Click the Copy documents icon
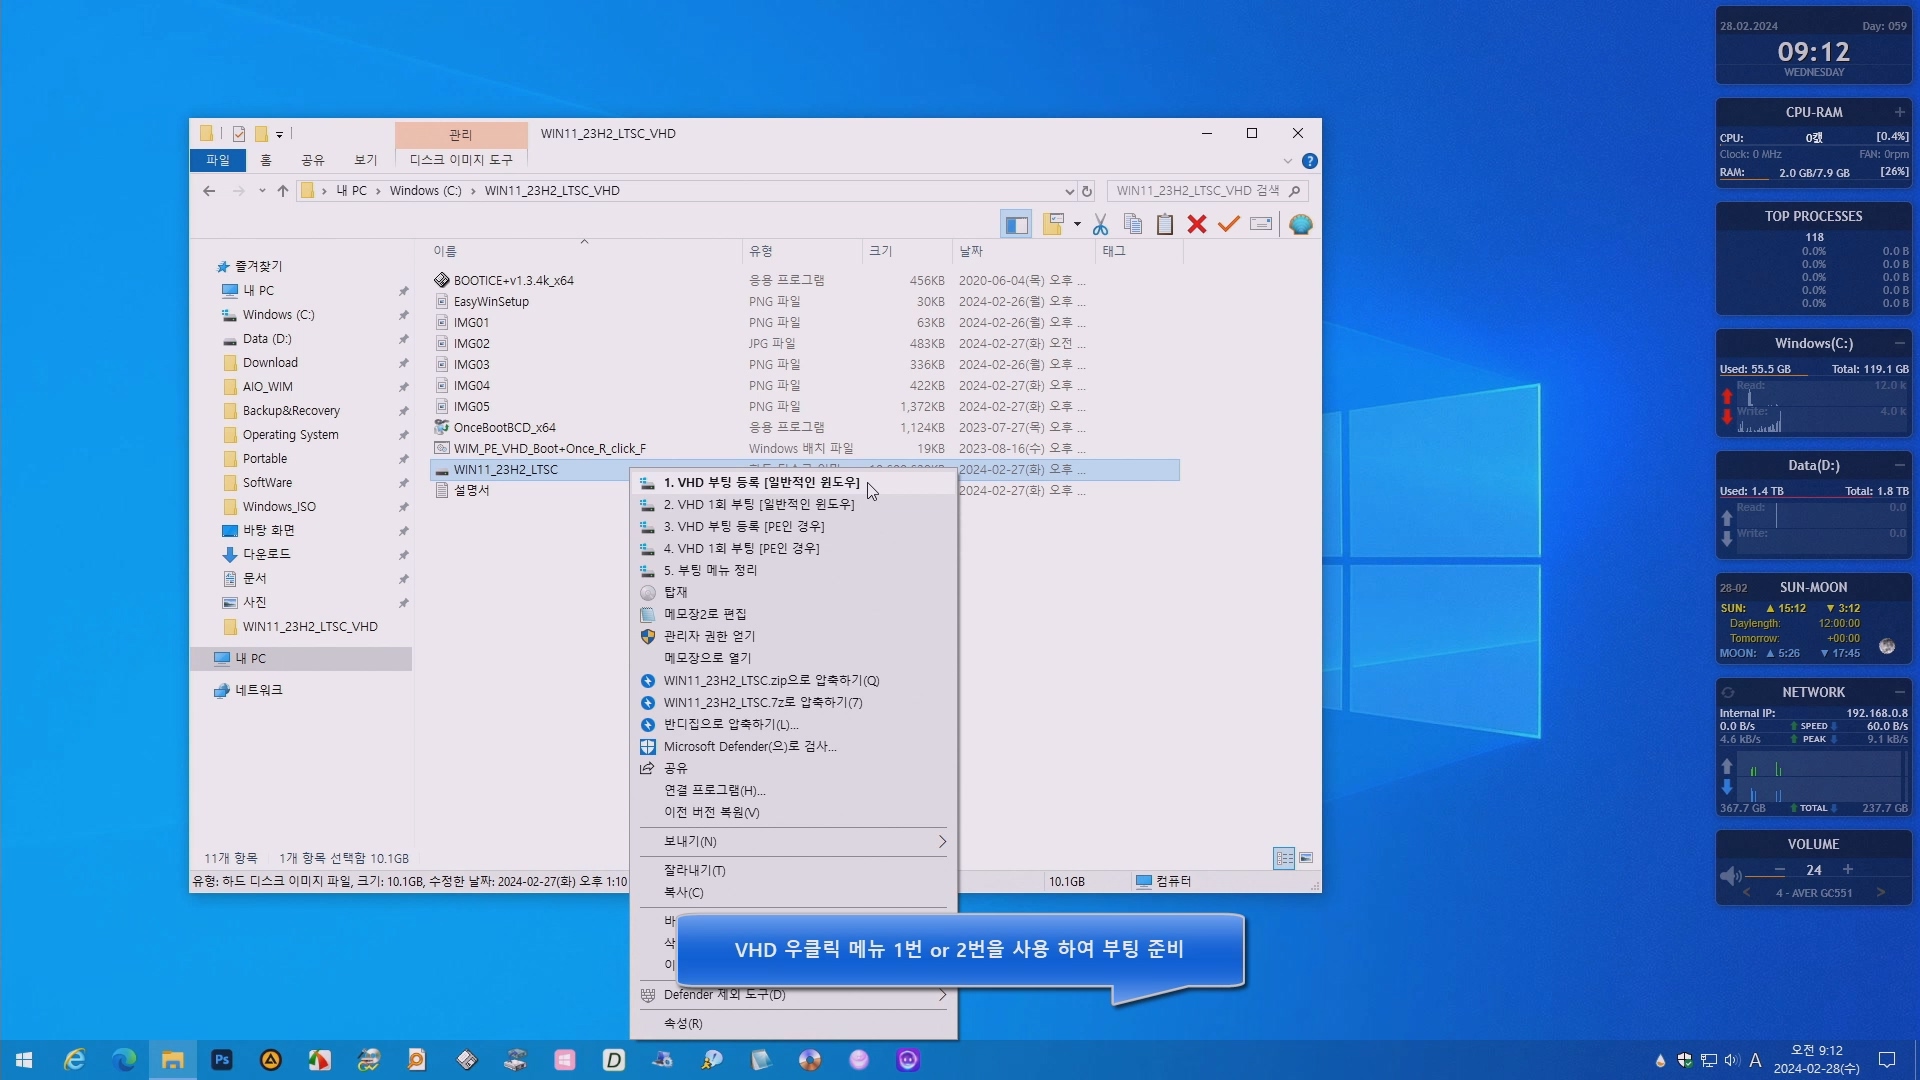This screenshot has width=1920, height=1080. pyautogui.click(x=1133, y=225)
